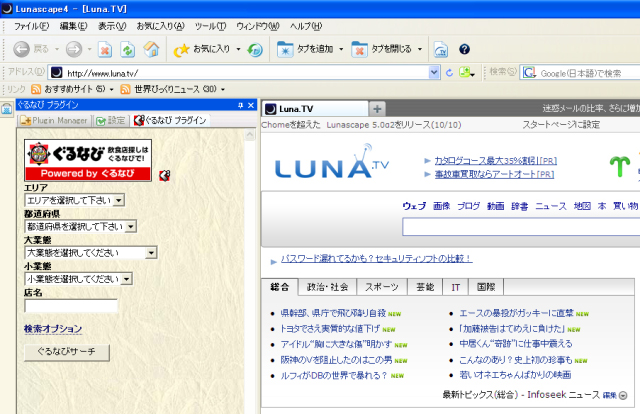This screenshot has width=640, height=414.
Task: Open the ヘルプ menu
Action: (306, 26)
